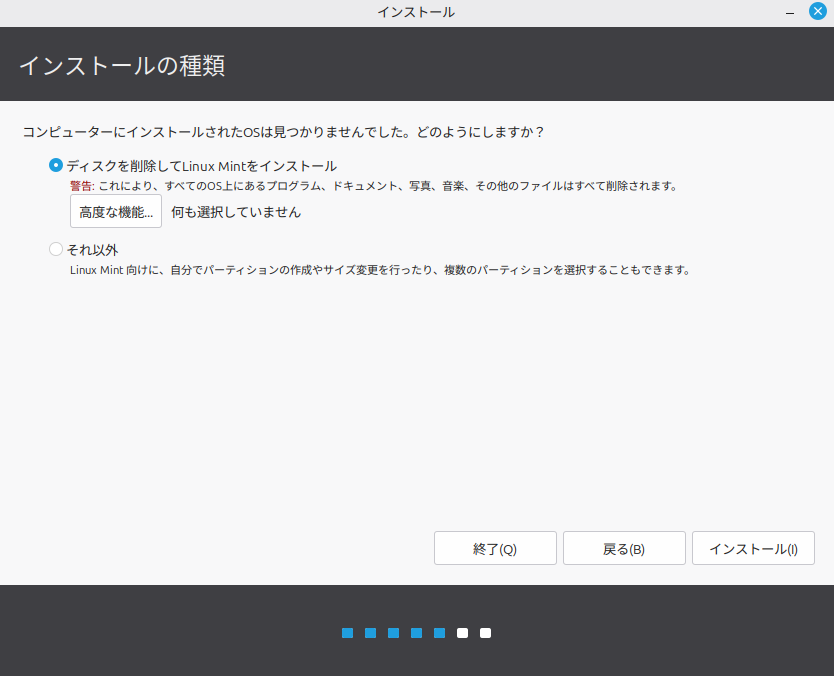Click the fourth blue progress dot
This screenshot has width=834, height=676.
pos(416,633)
